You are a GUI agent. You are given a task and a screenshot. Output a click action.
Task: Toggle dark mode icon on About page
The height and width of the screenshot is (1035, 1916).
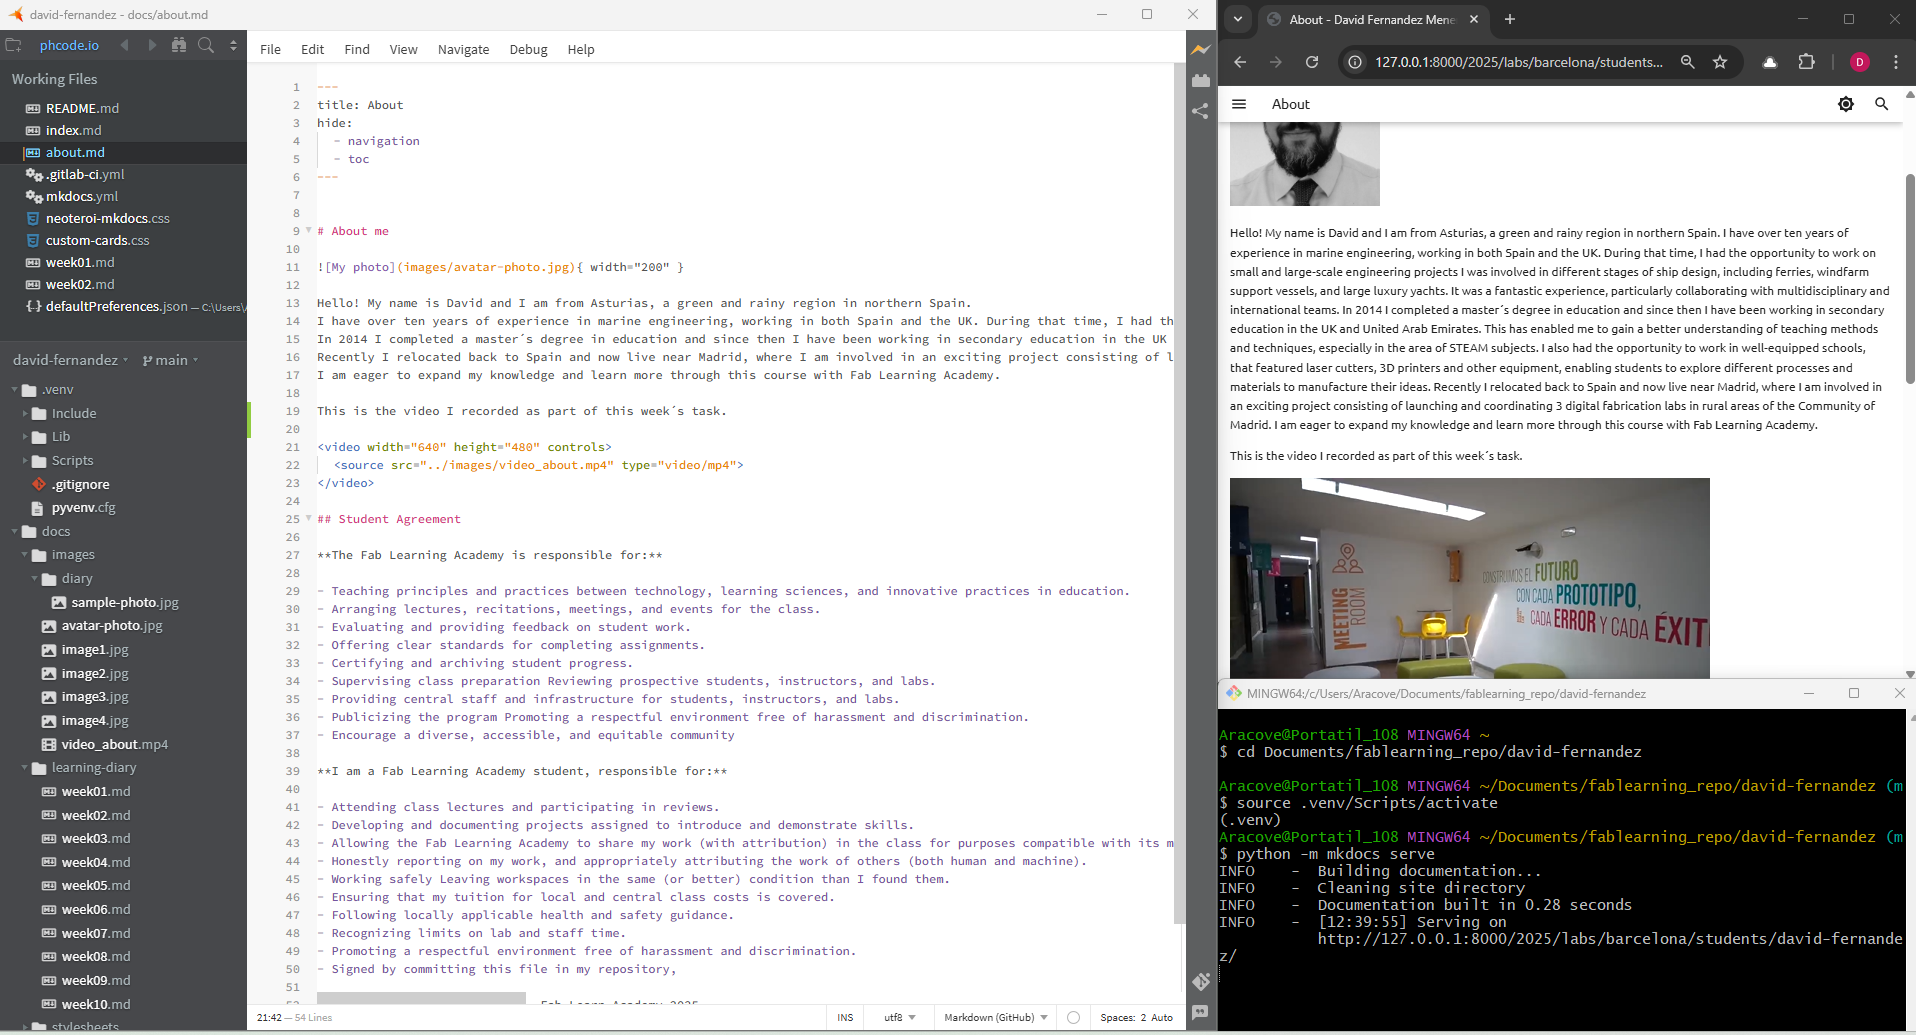(1845, 104)
